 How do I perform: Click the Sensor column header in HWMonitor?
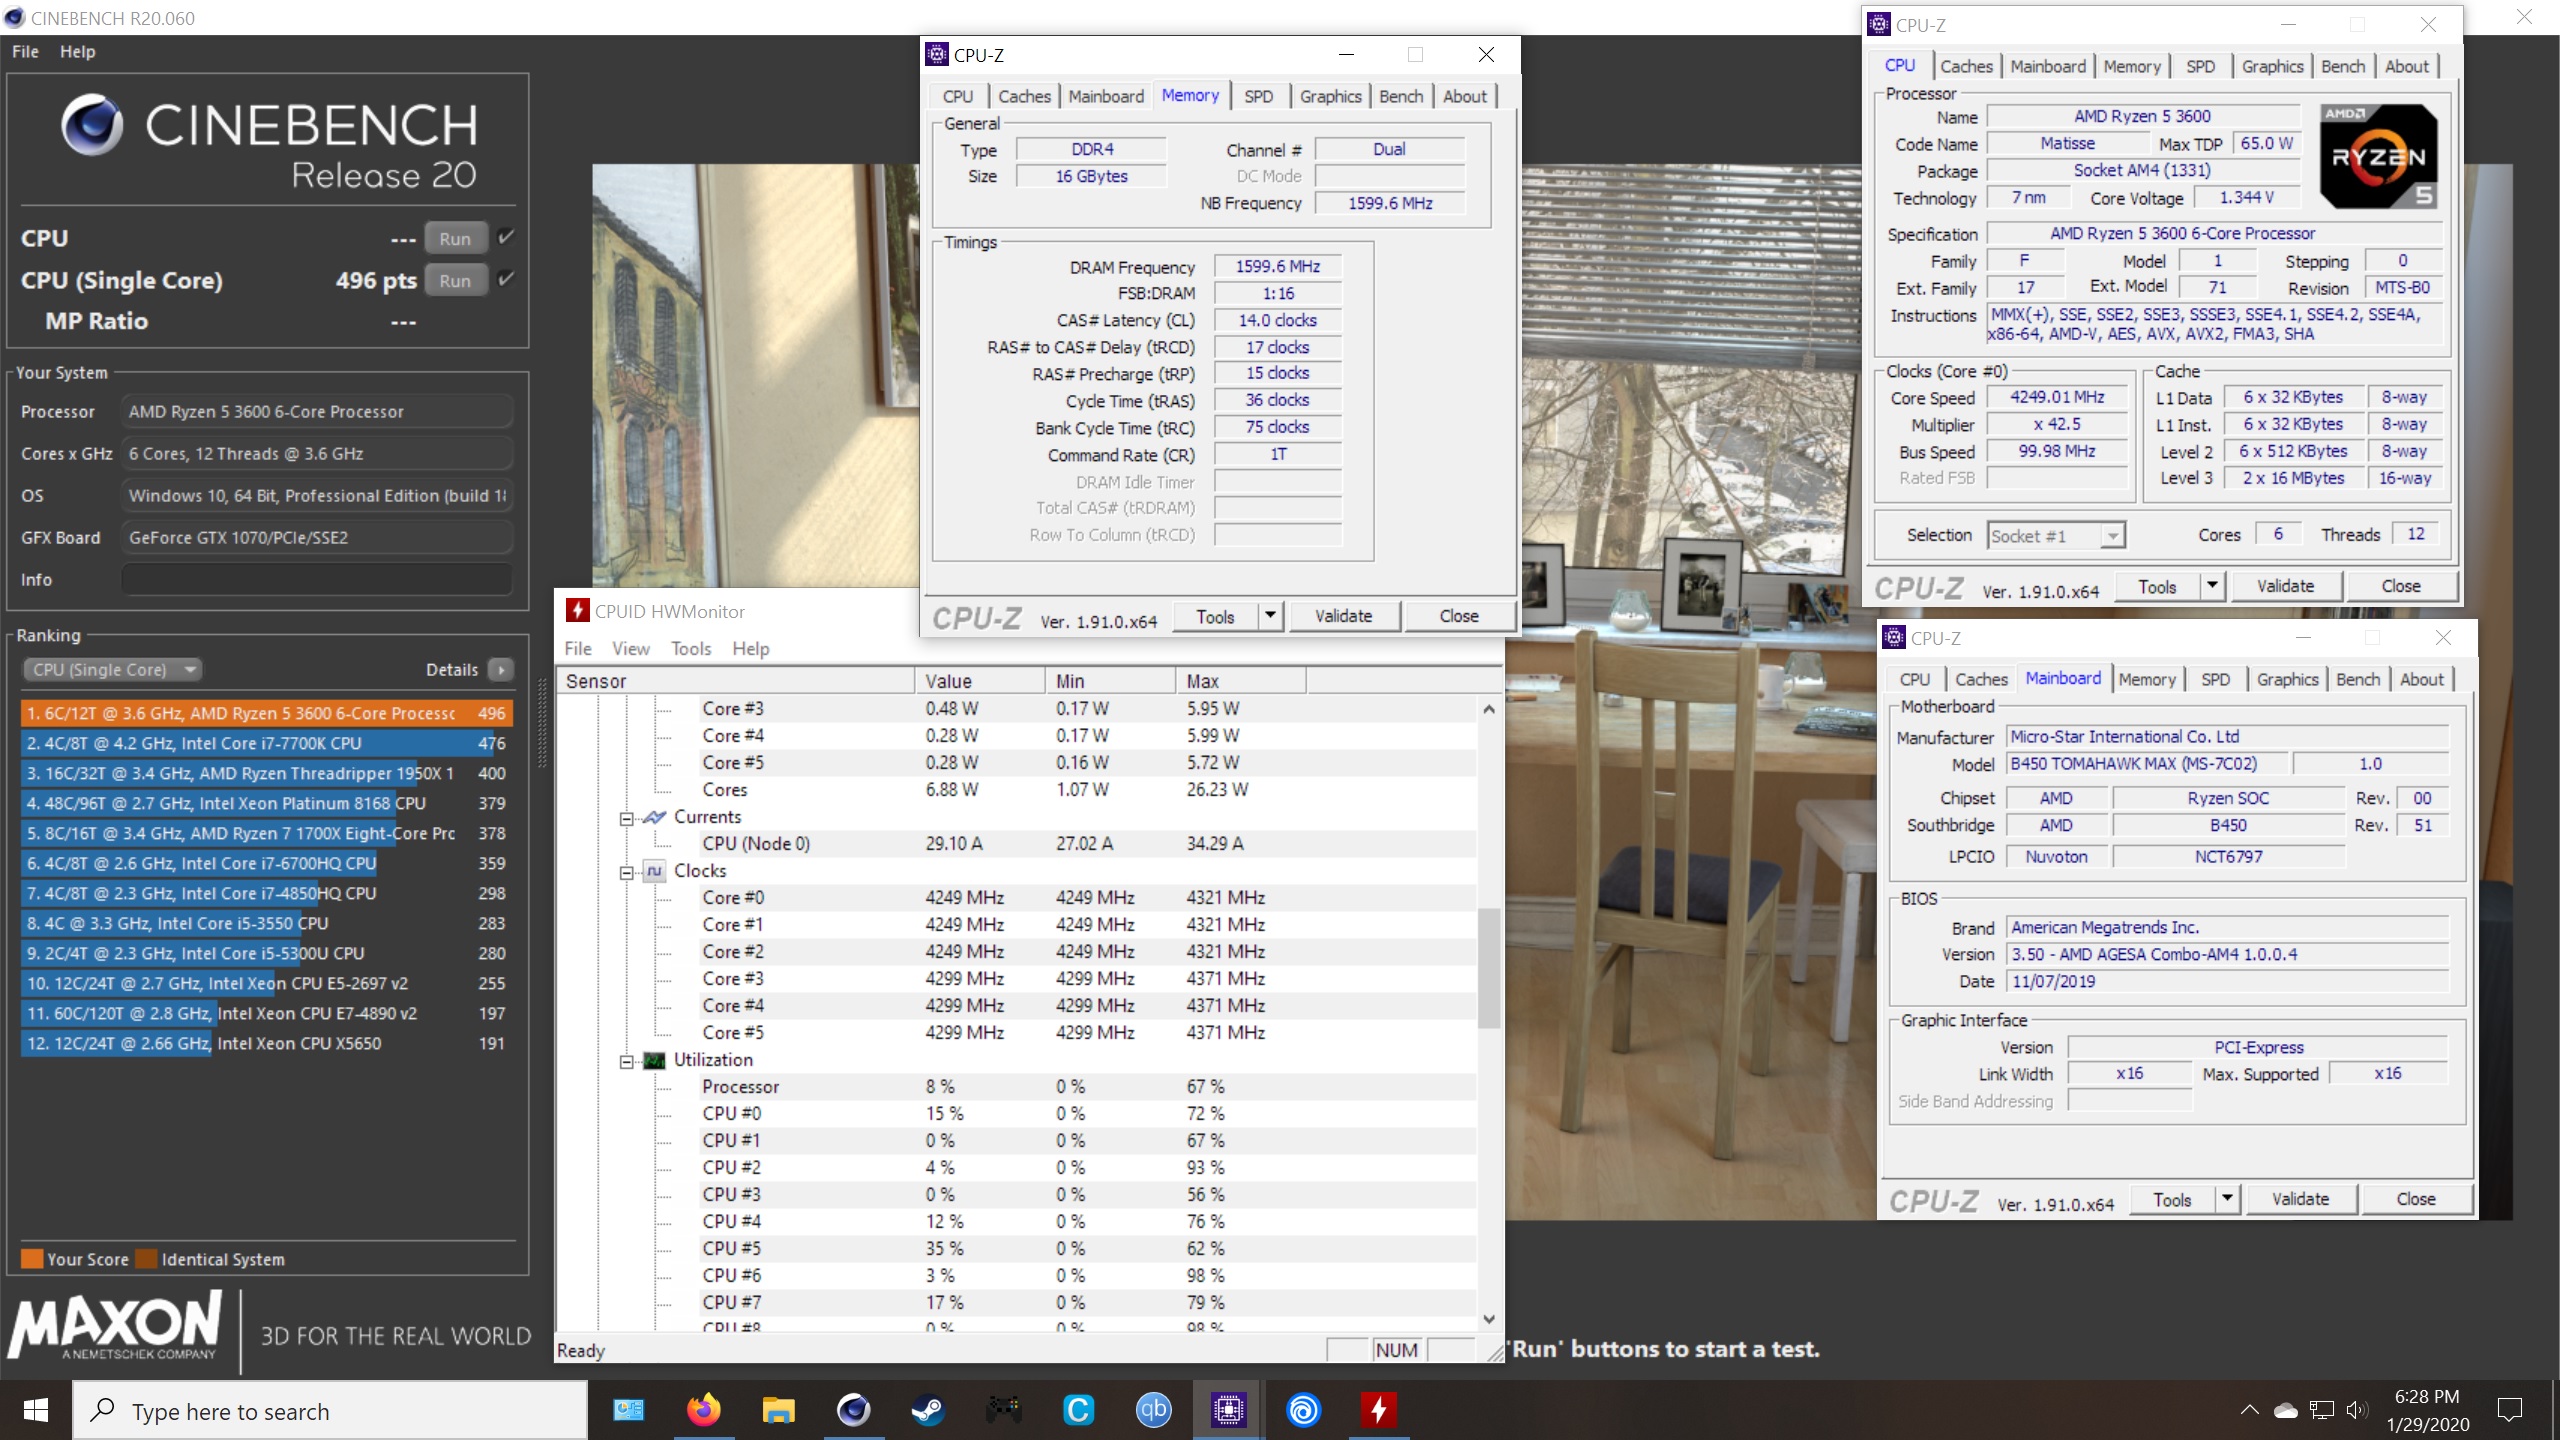(x=735, y=681)
